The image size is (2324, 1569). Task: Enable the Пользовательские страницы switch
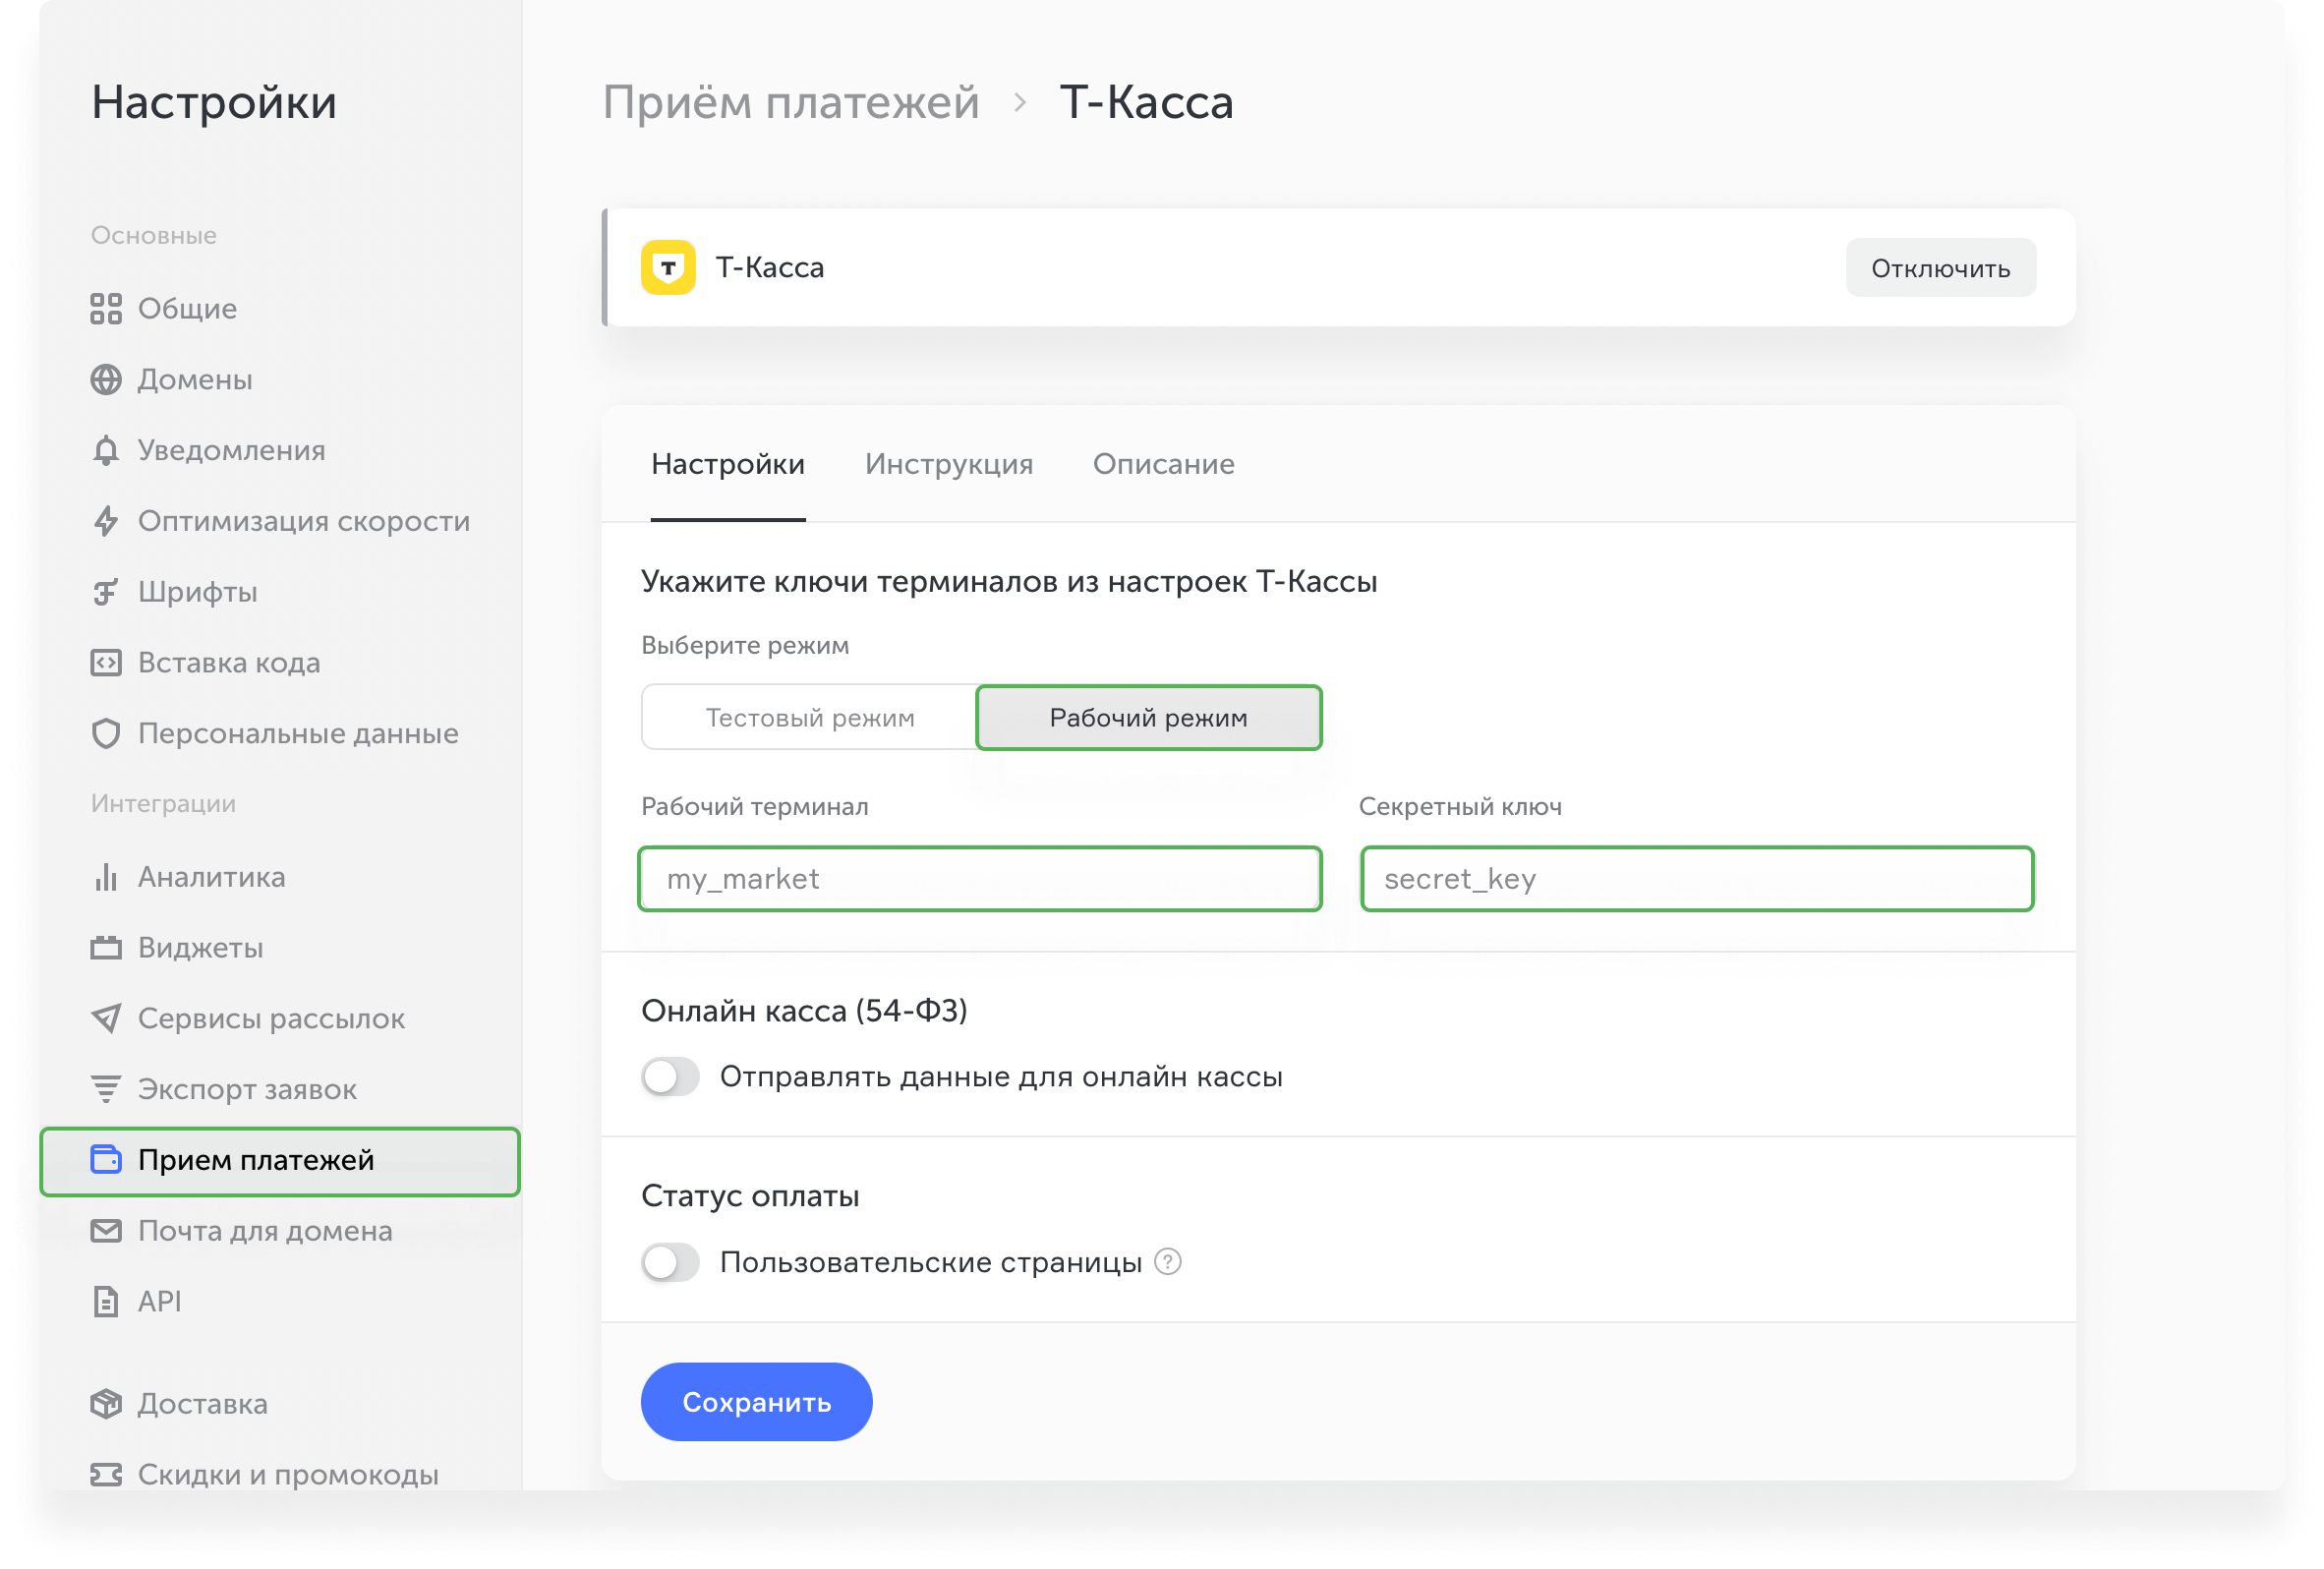click(x=670, y=1263)
